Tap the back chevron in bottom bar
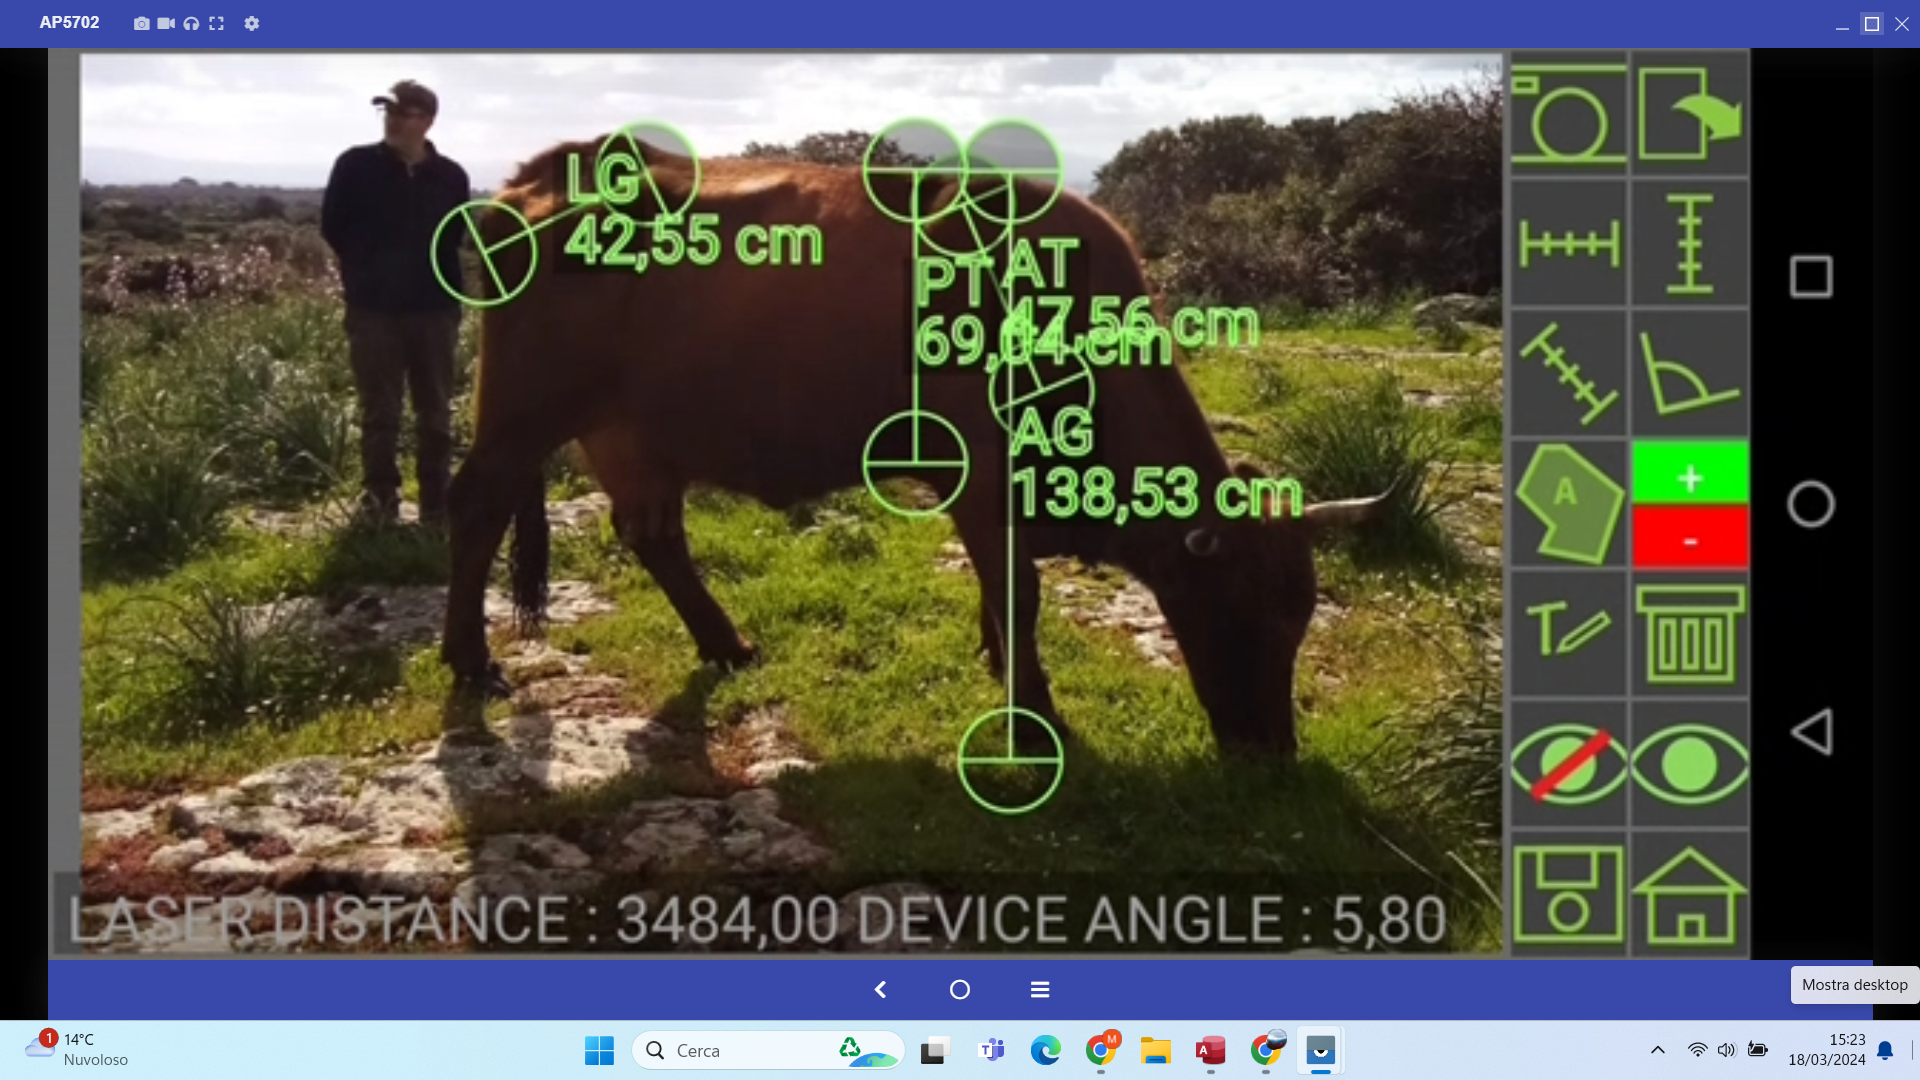1920x1080 pixels. tap(880, 989)
